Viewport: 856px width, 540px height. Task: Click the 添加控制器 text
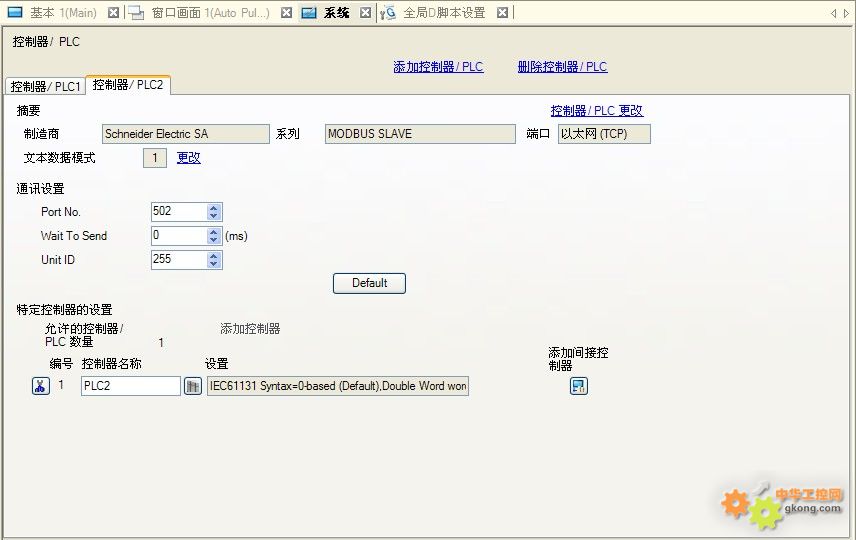pyautogui.click(x=250, y=329)
